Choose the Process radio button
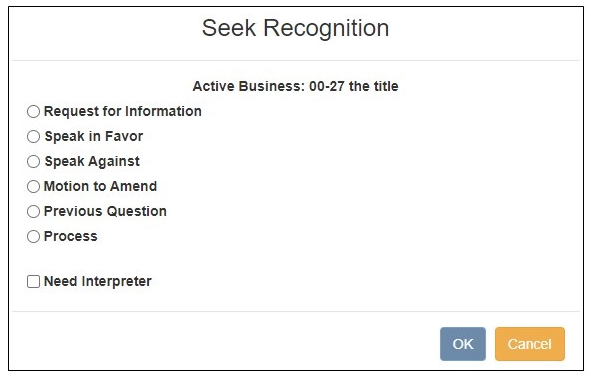The height and width of the screenshot is (376, 591). (x=33, y=237)
